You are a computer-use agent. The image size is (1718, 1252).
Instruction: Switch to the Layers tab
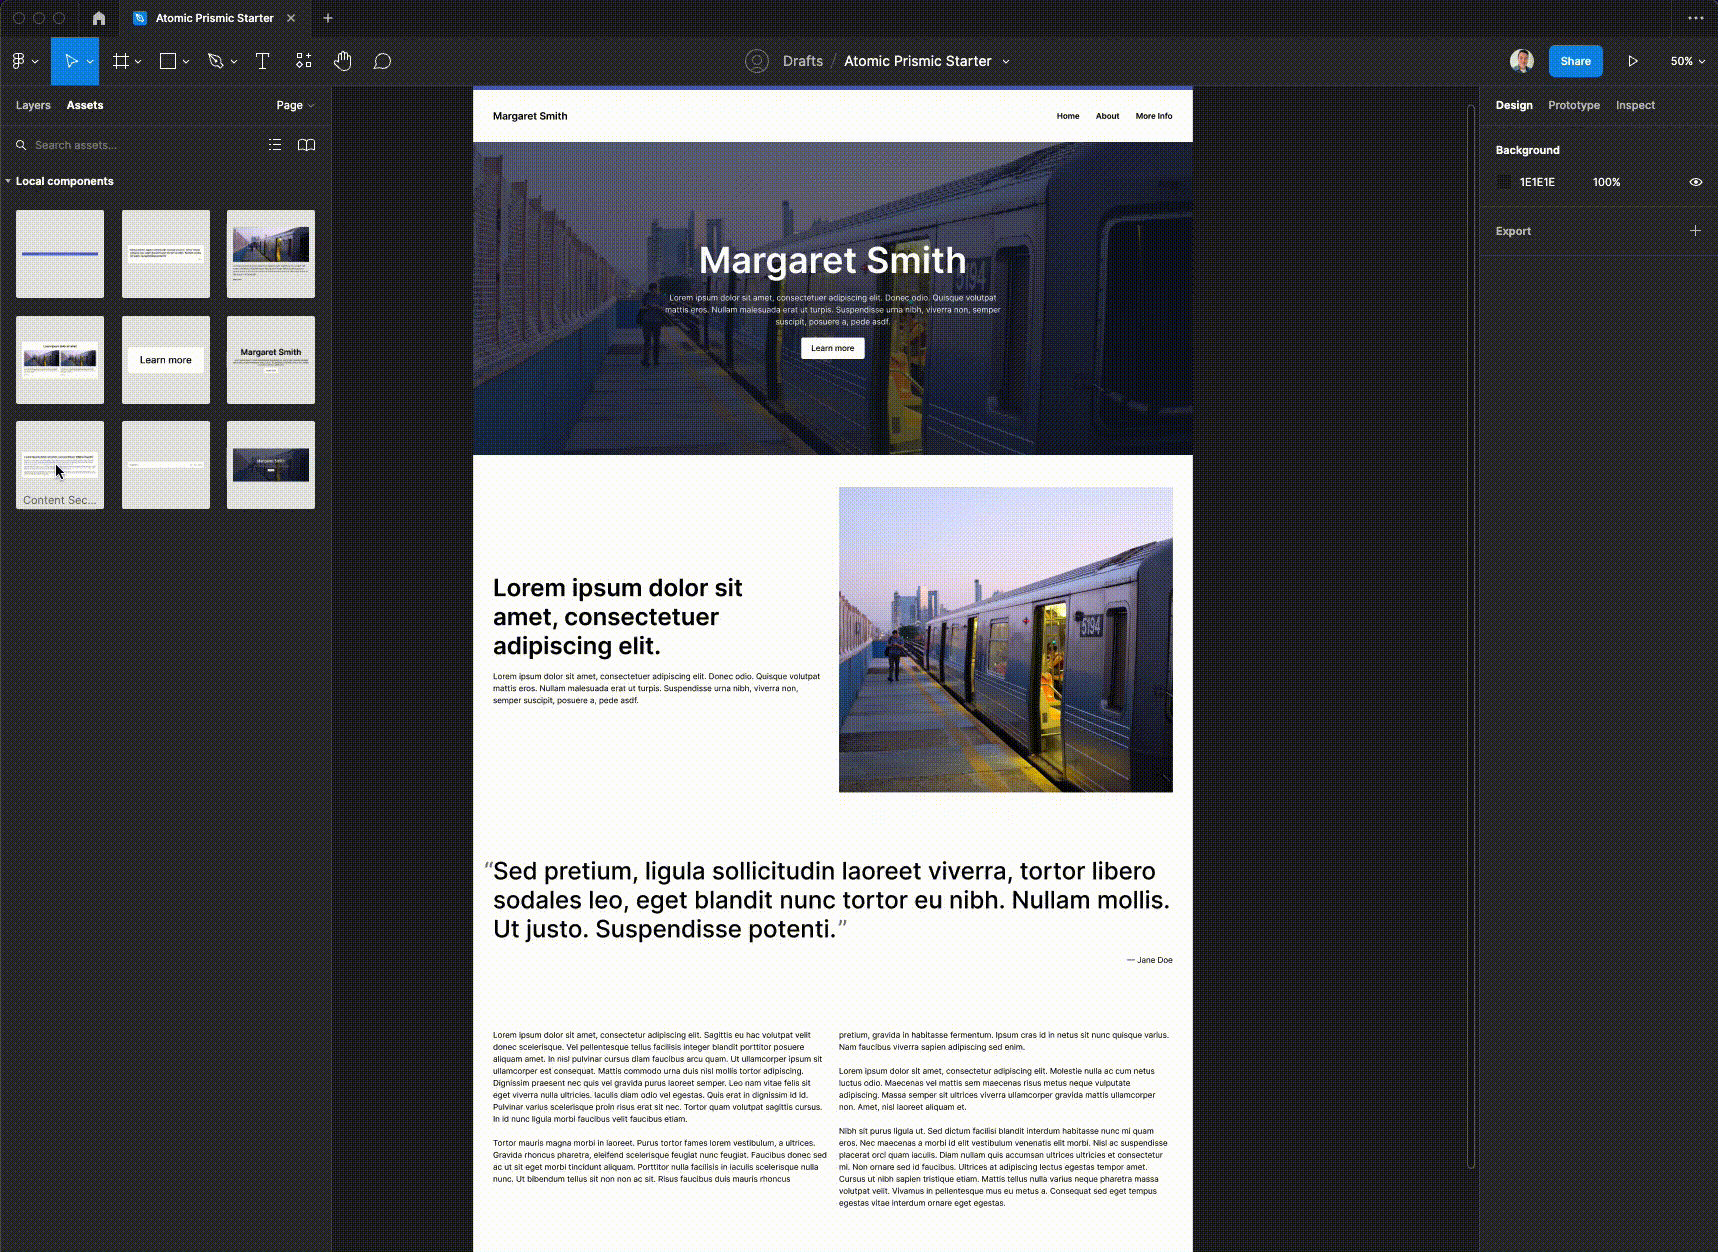click(32, 104)
